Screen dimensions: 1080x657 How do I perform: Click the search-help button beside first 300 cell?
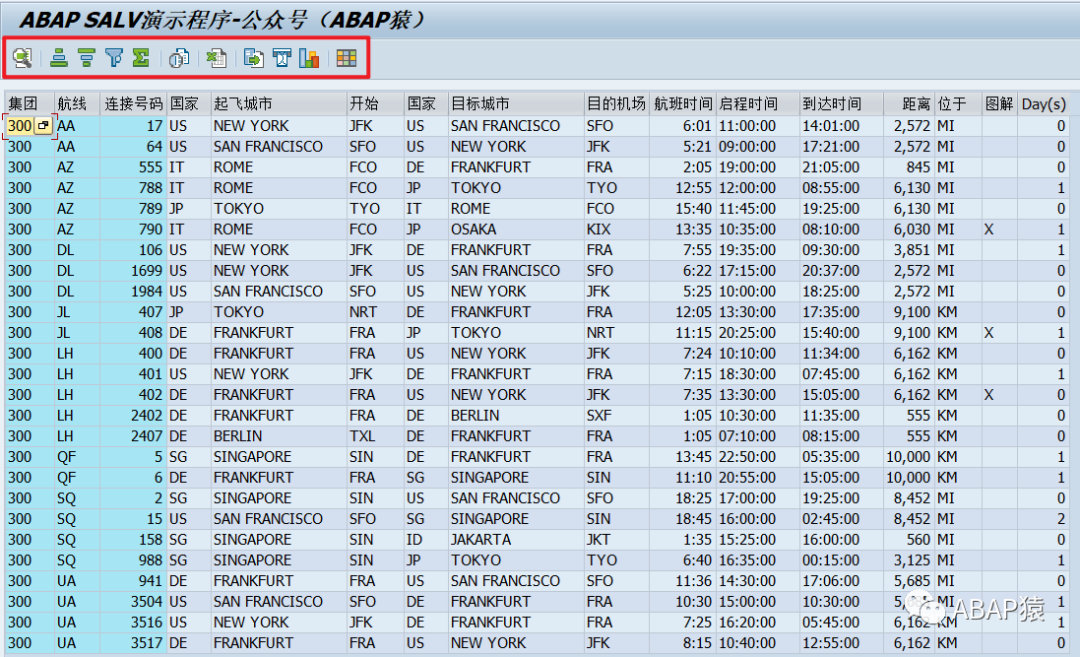[x=44, y=126]
